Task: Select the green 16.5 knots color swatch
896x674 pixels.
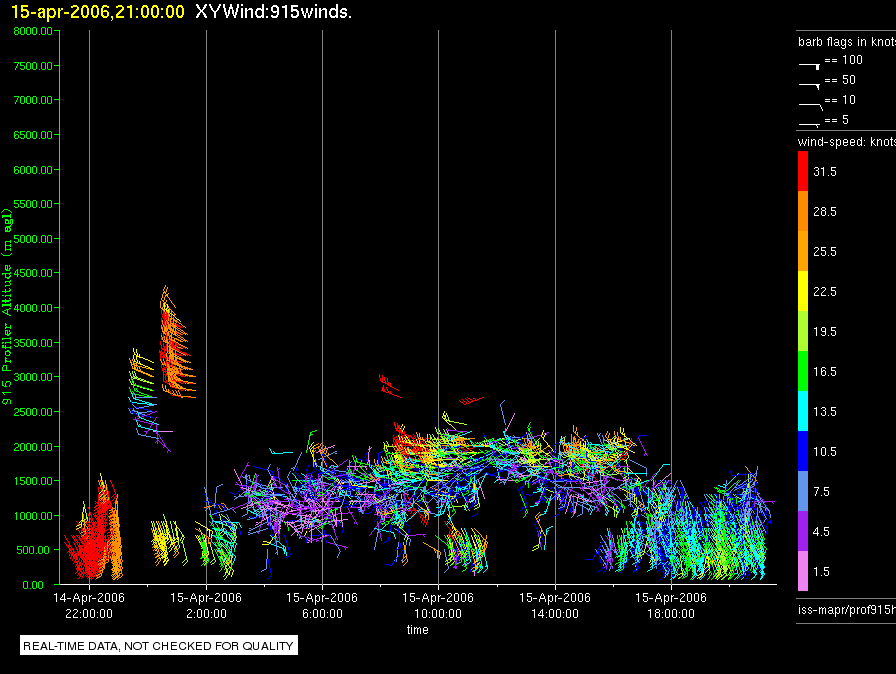Action: [803, 371]
